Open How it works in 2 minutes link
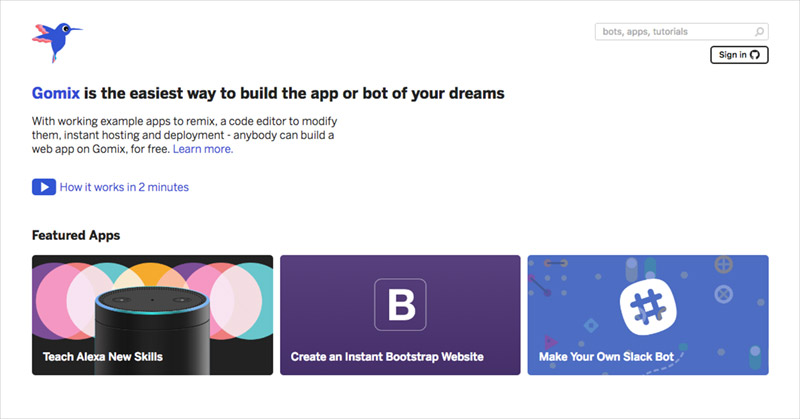Viewport: 800px width, 419px height. [124, 187]
